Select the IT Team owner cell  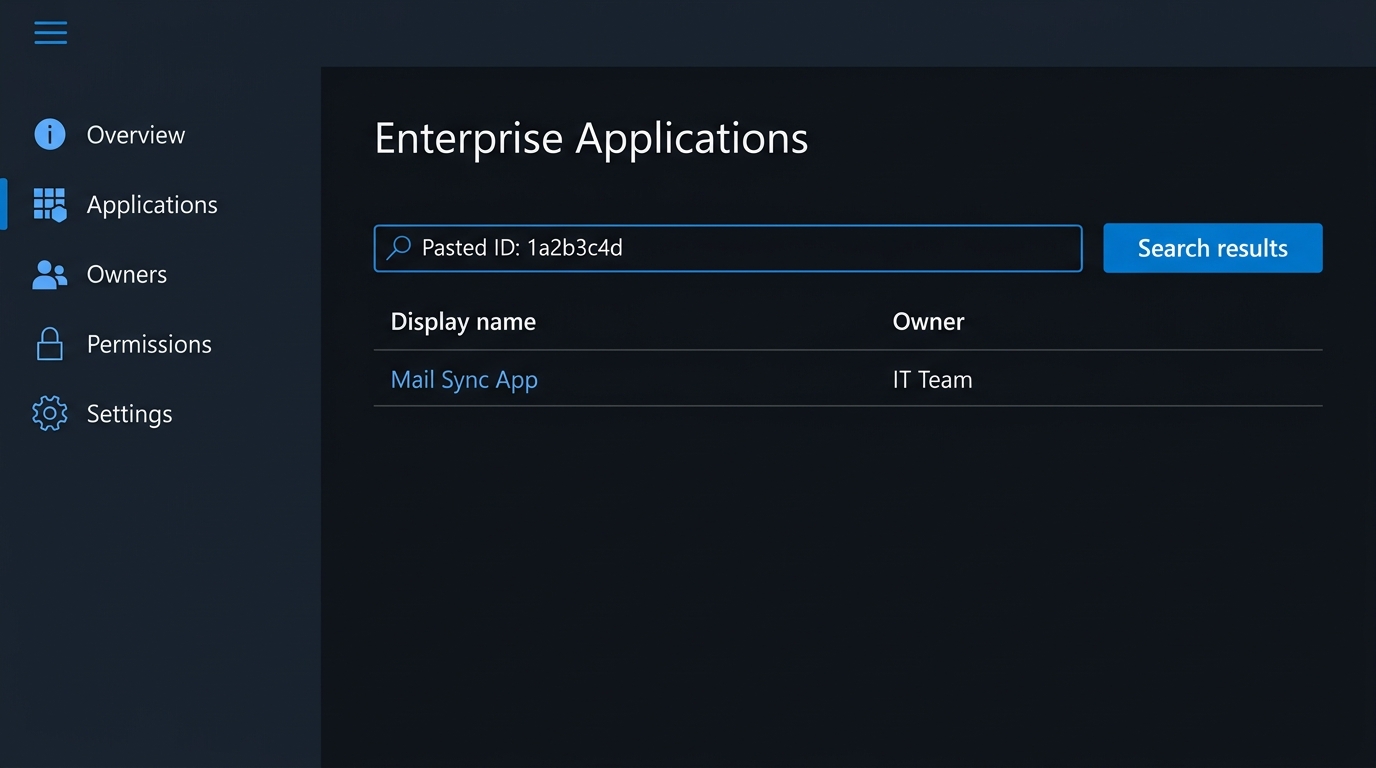click(932, 380)
